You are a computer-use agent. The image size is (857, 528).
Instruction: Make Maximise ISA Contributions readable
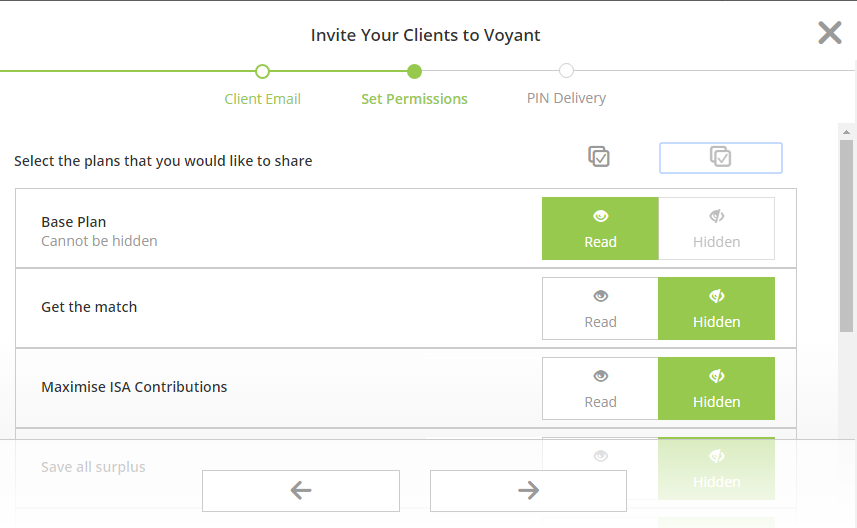pyautogui.click(x=600, y=389)
